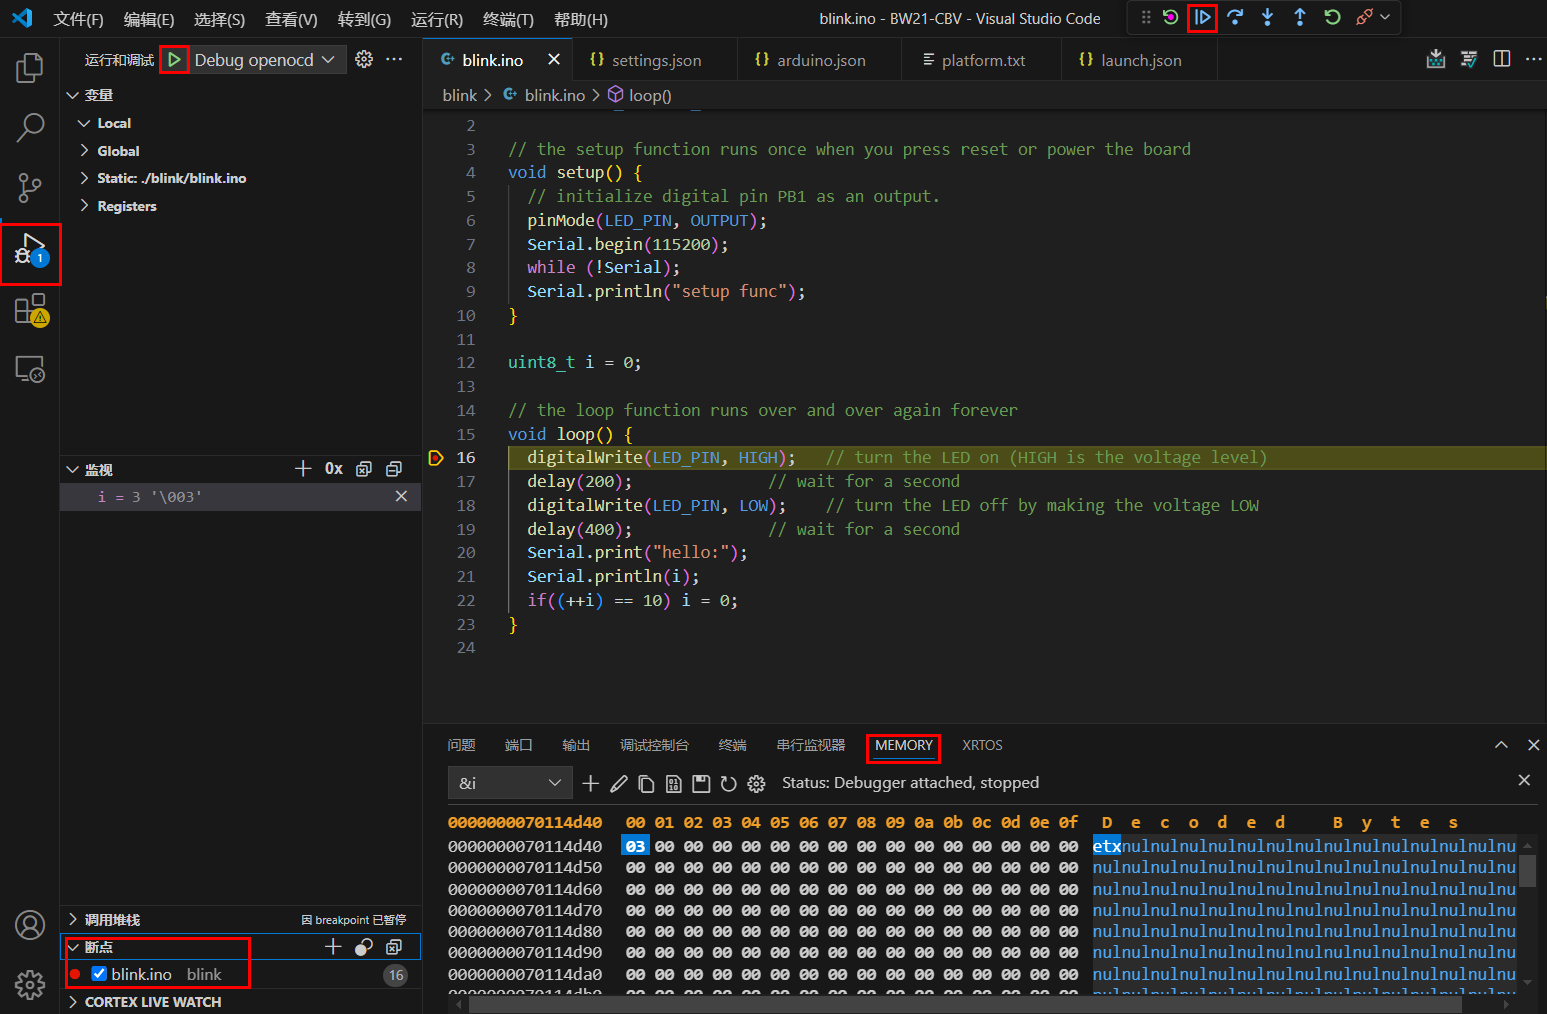Expand the CORTEX LIVE WATCH section
1547x1014 pixels.
[72, 1001]
